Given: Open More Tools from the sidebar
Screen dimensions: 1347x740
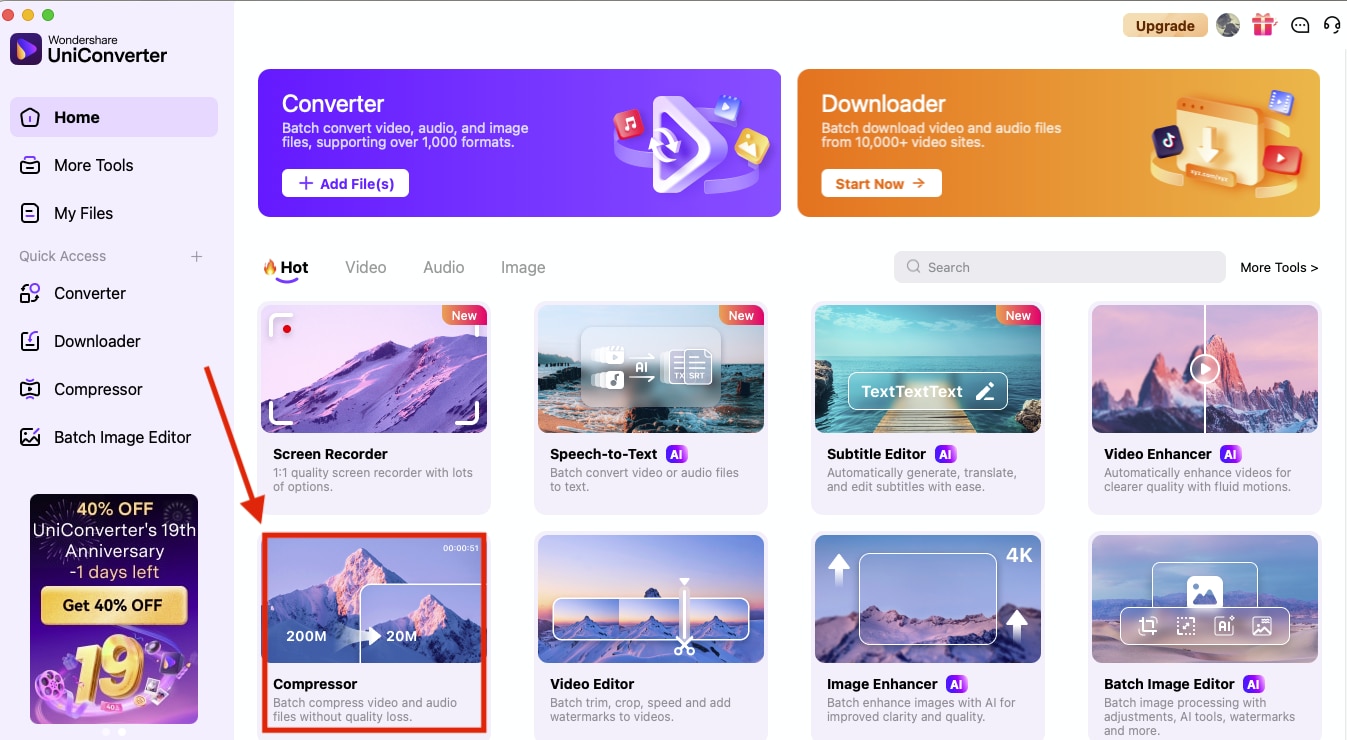Looking at the screenshot, I should [93, 165].
